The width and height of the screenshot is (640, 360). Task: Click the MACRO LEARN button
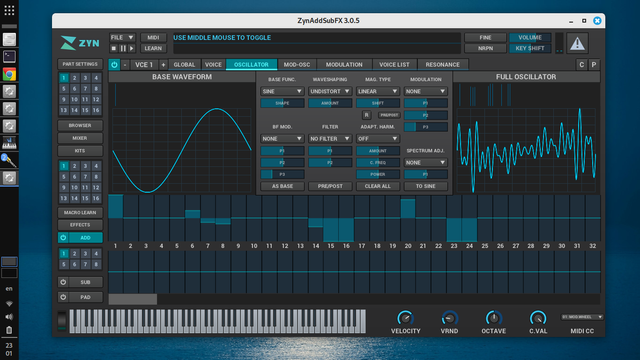[x=80, y=213]
